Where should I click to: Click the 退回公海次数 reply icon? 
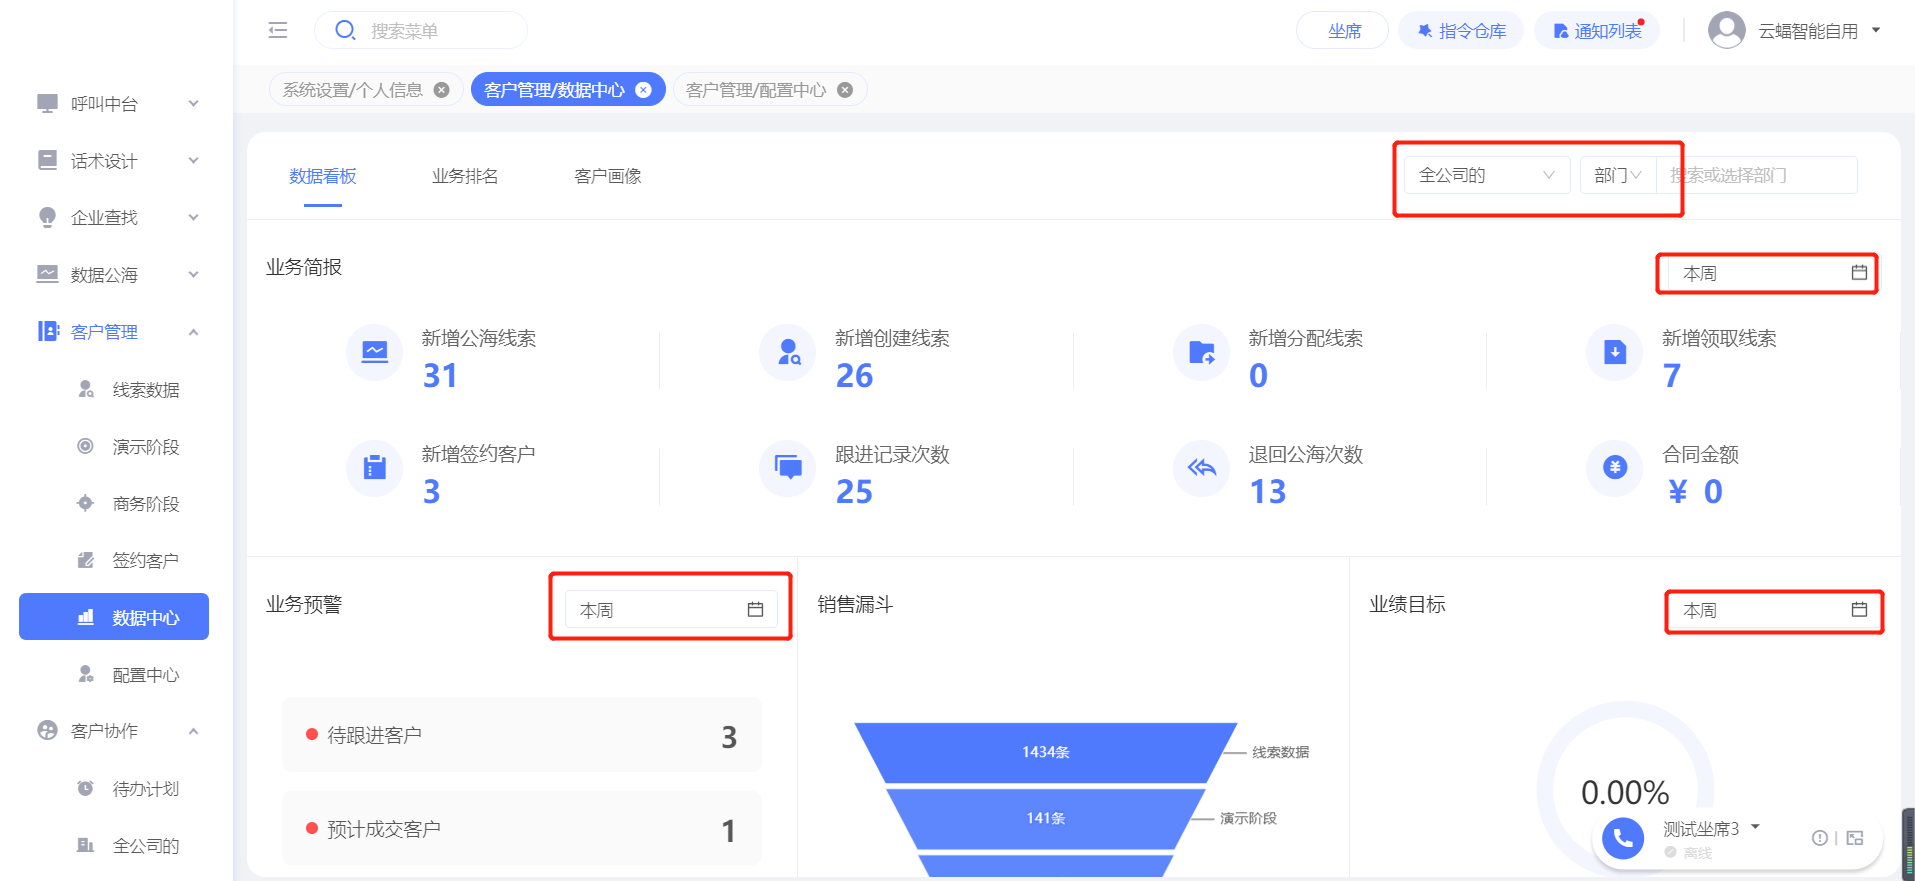[x=1201, y=468]
